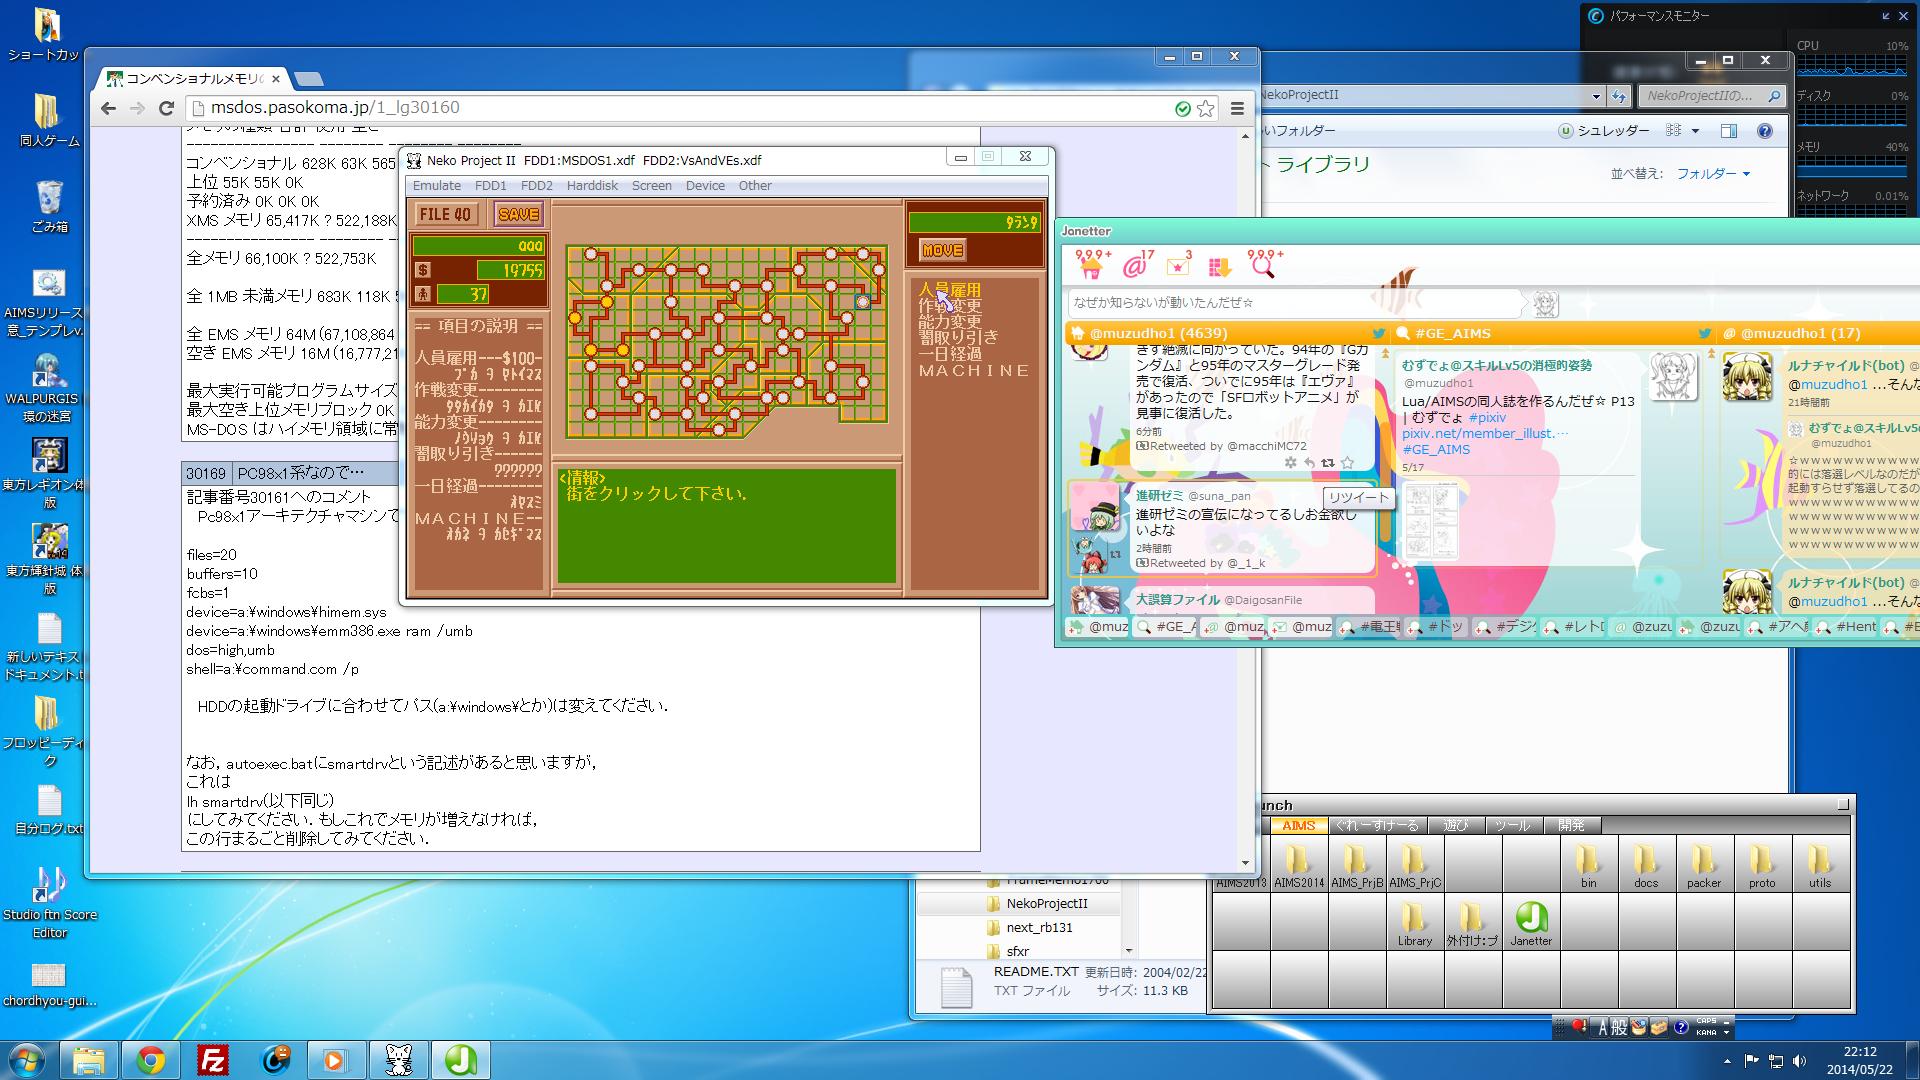The width and height of the screenshot is (1920, 1080).
Task: Click the retweet icon under the Gundam tweet
Action: [1328, 463]
